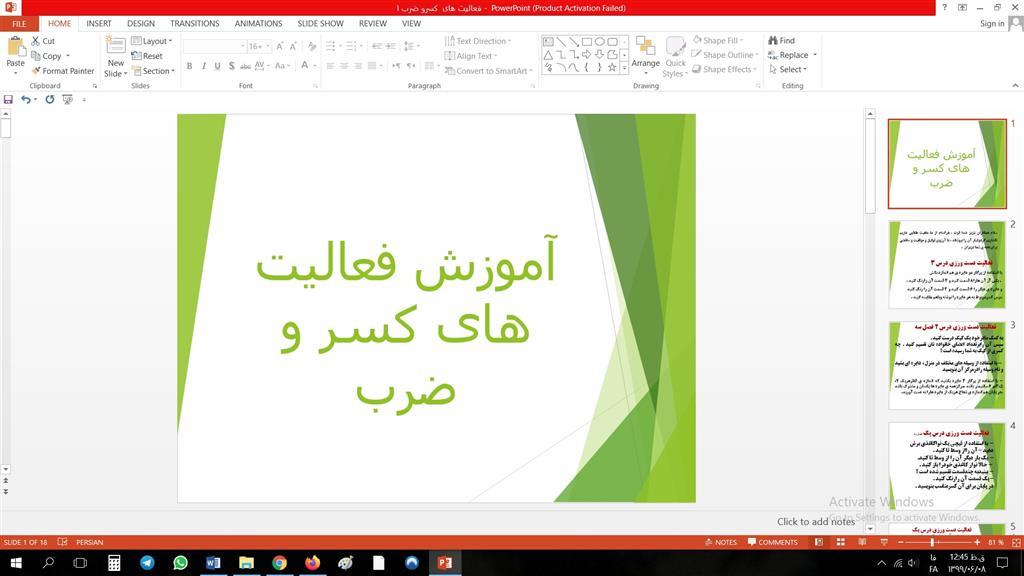Click the Format Painter tool

(62, 71)
